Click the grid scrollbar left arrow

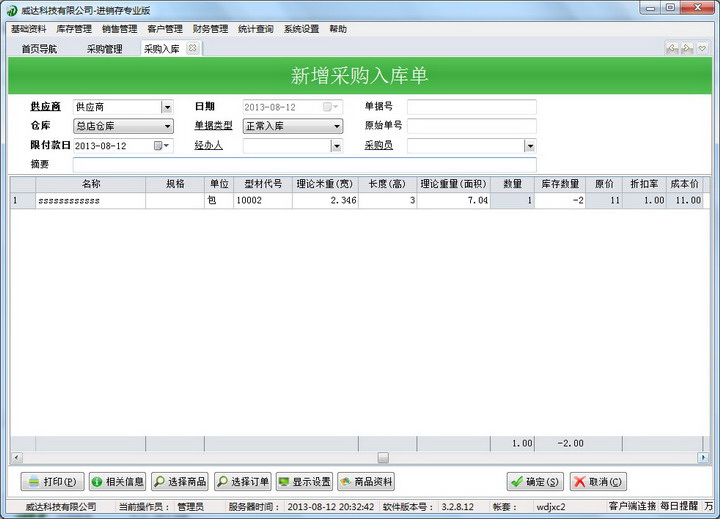click(x=17, y=457)
